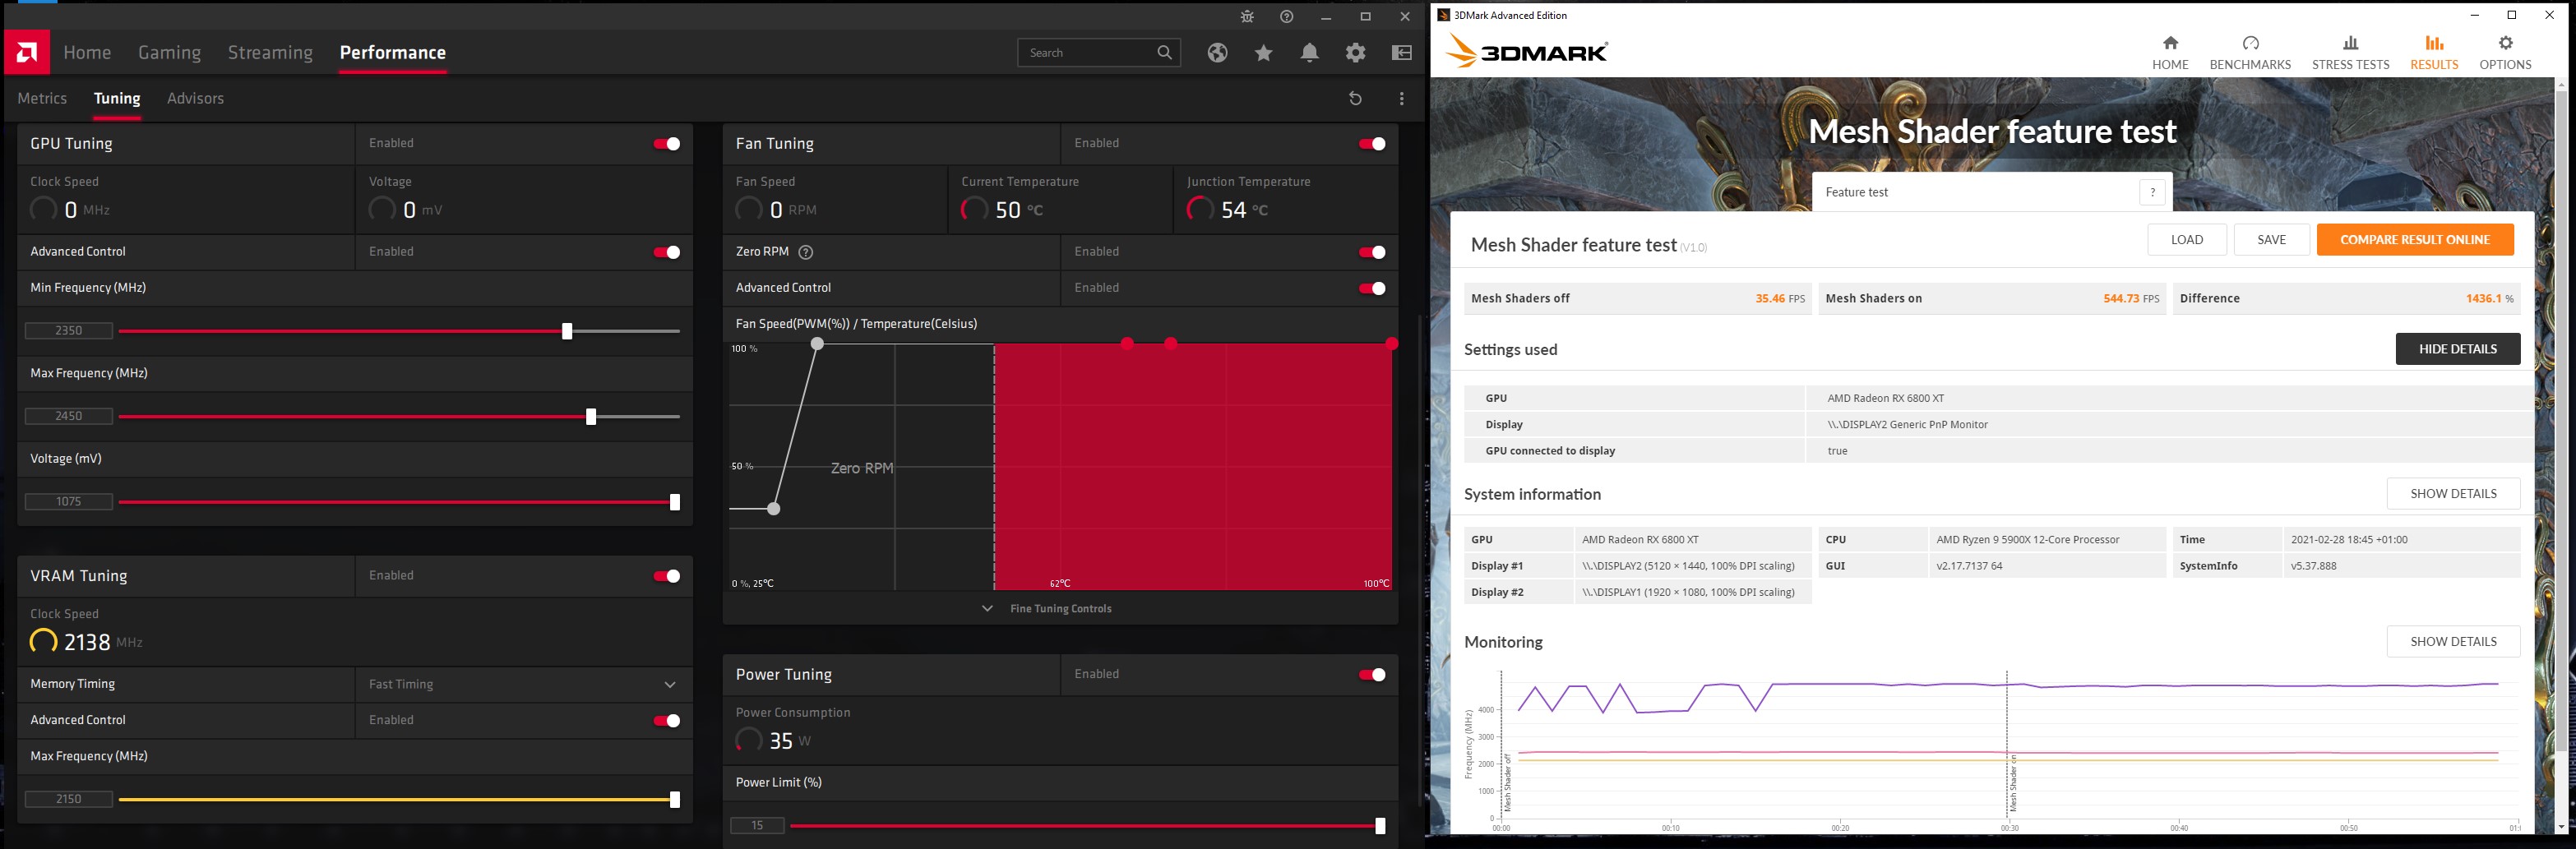Click the Power Limit slider handle
The width and height of the screenshot is (2576, 849).
click(1380, 826)
